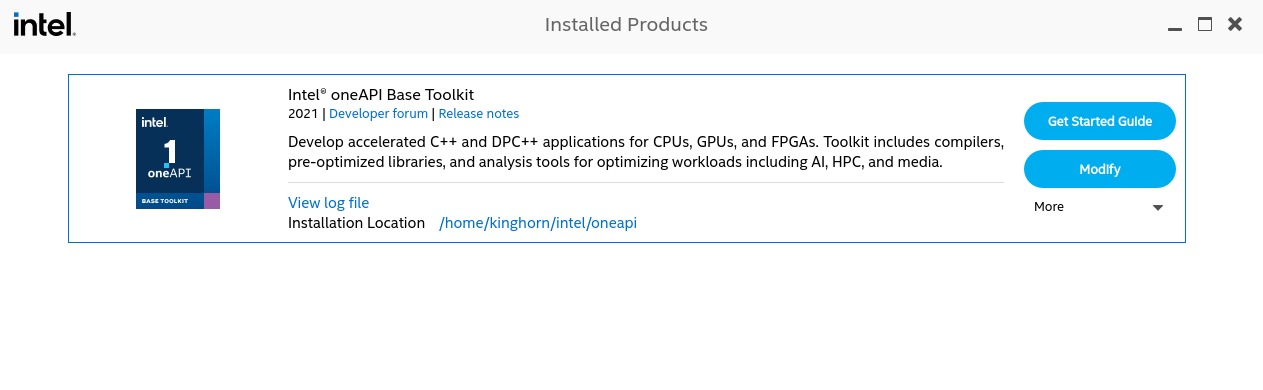This screenshot has width=1263, height=390.
Task: Open the Release notes link
Action: point(479,114)
